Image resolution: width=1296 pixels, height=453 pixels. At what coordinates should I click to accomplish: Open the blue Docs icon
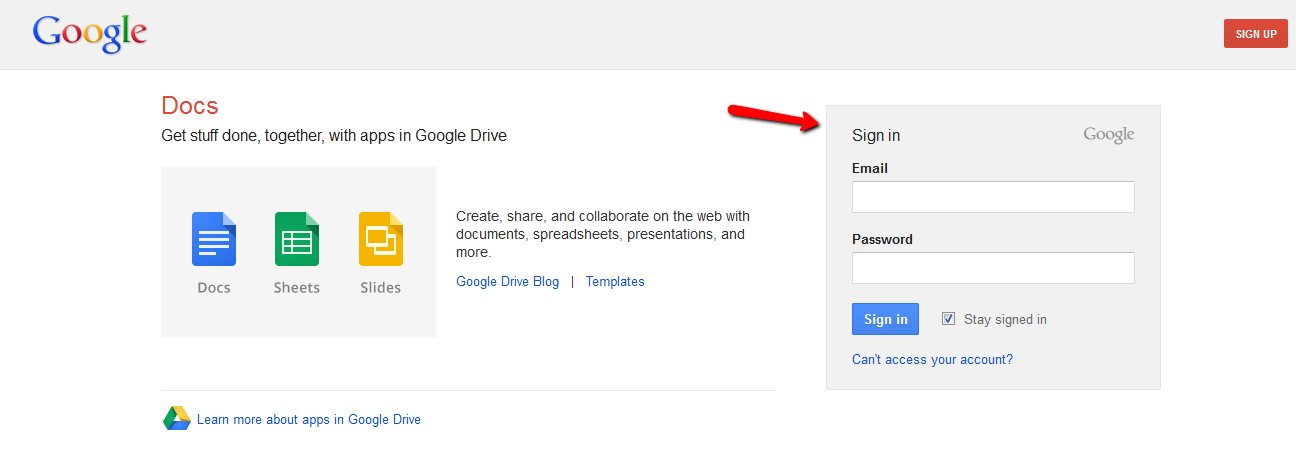(x=214, y=239)
